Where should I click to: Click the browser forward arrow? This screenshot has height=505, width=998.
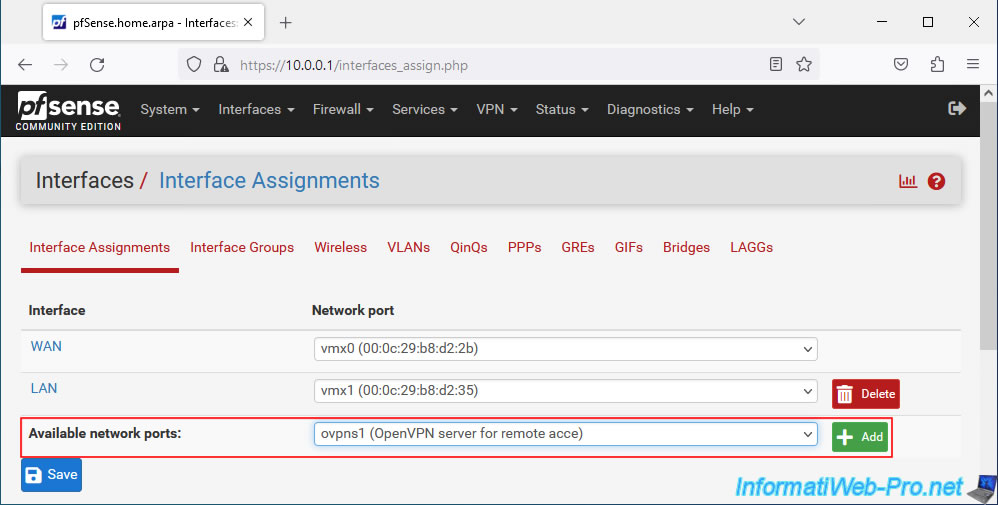tap(61, 64)
